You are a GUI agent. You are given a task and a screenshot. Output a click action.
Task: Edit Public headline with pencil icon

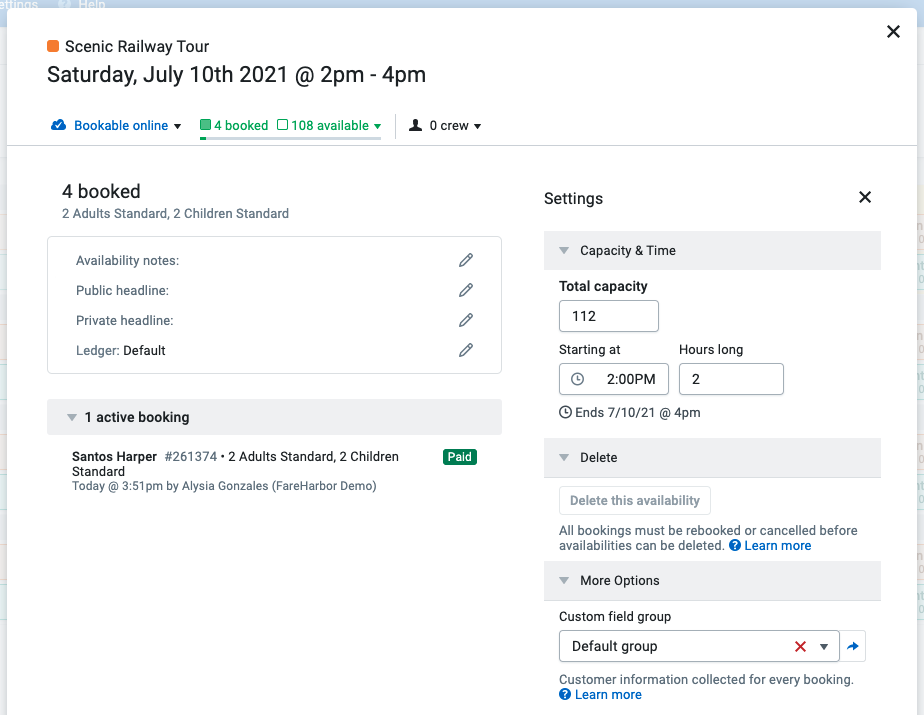[466, 290]
